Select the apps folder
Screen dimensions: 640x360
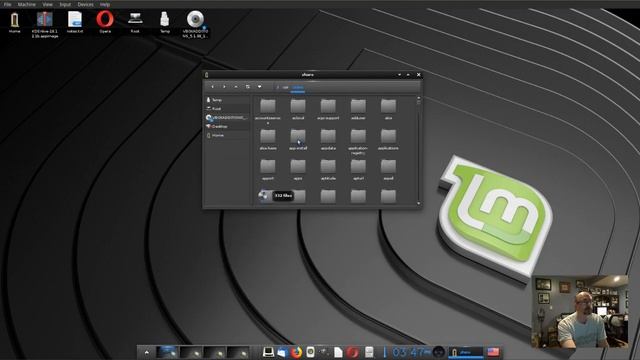tap(298, 170)
